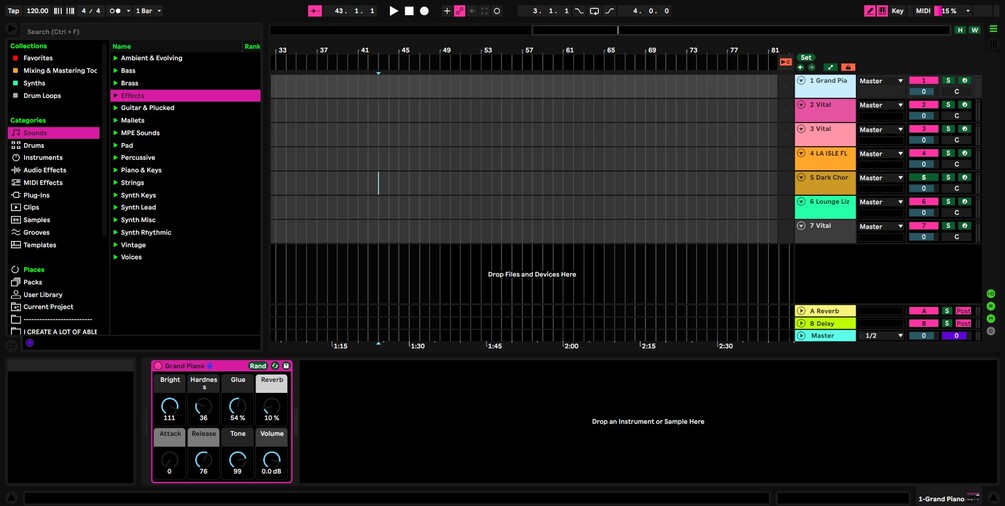
Task: Open Current Project under Places
Action: (x=48, y=307)
